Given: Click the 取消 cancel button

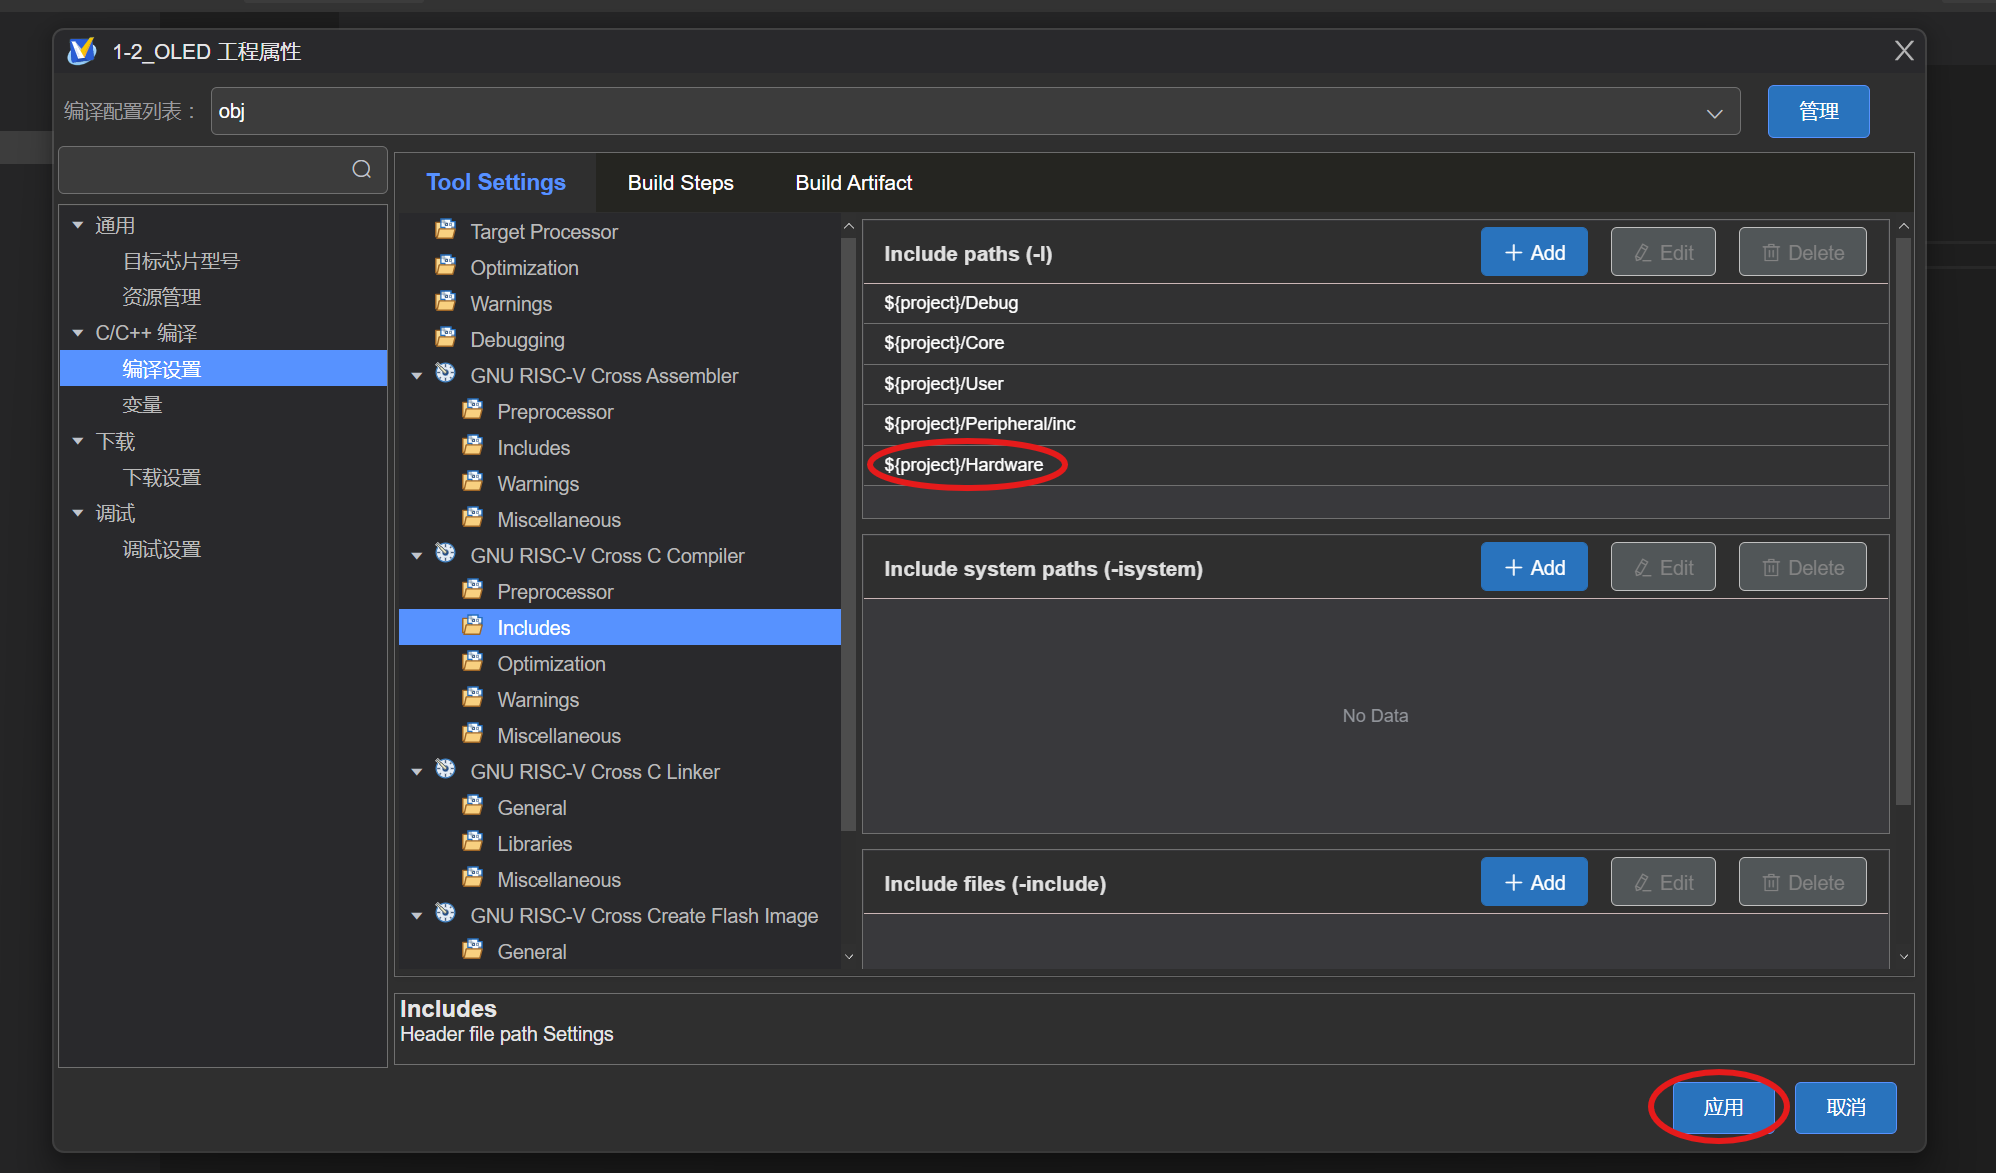Looking at the screenshot, I should [x=1845, y=1107].
